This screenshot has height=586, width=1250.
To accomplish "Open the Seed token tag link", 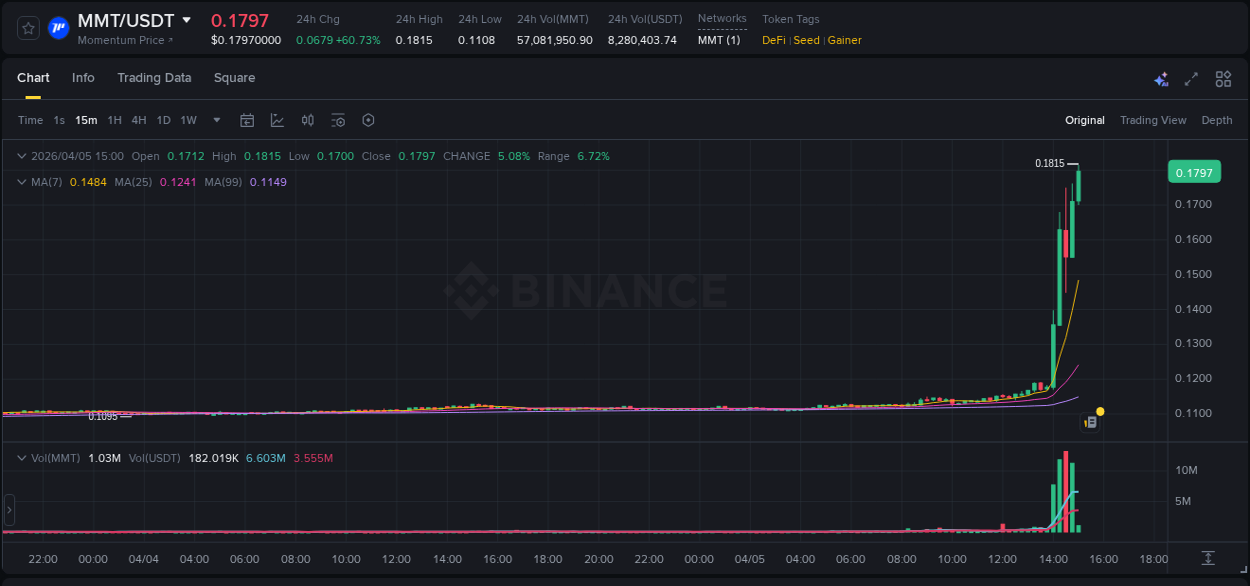I will coord(806,40).
